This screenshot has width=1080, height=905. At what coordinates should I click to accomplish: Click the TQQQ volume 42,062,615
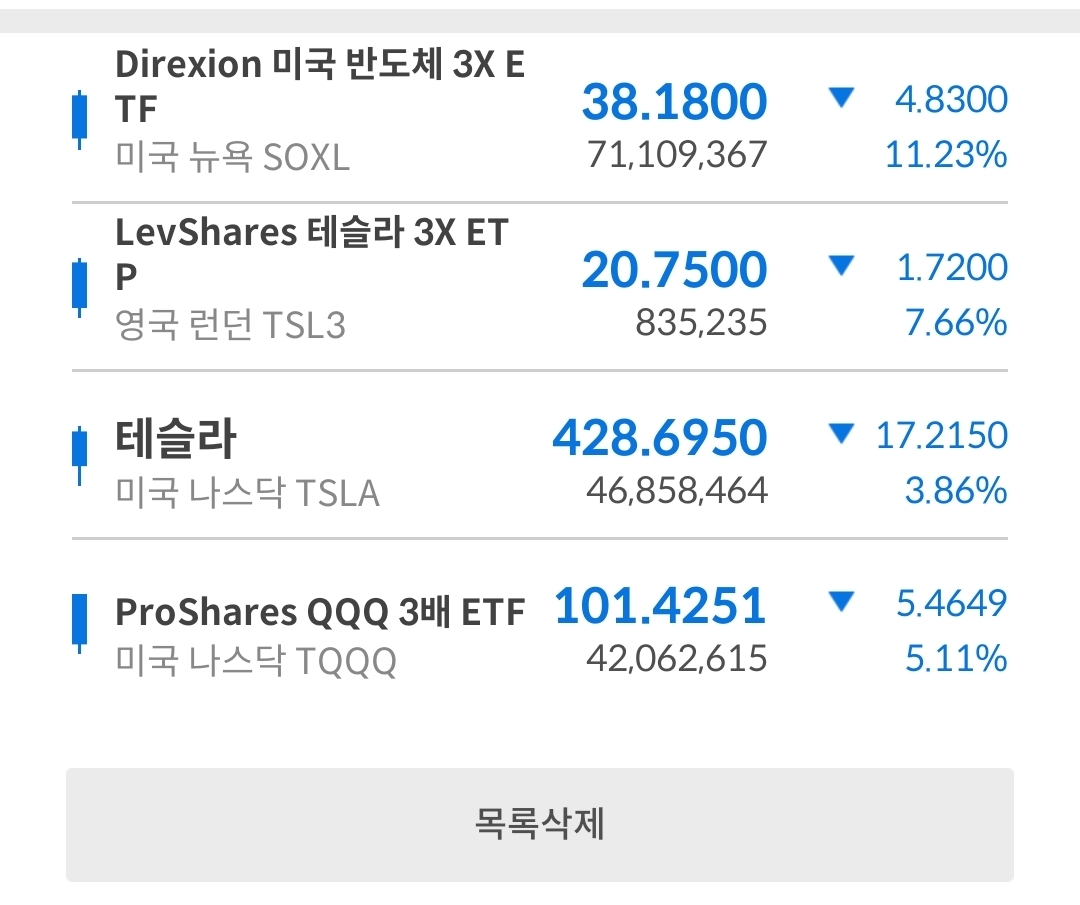[675, 659]
